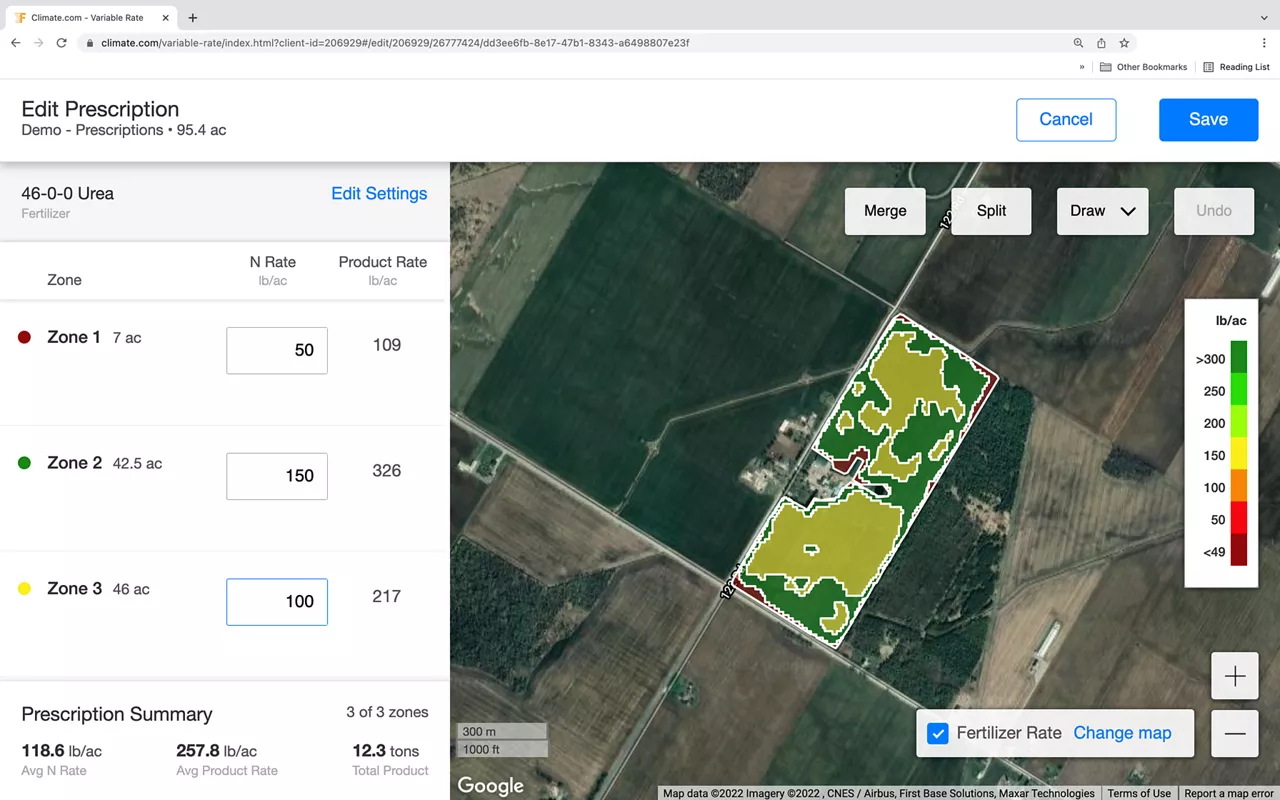Open the Chrome three-dot menu
The width and height of the screenshot is (1280, 800).
(x=1265, y=43)
